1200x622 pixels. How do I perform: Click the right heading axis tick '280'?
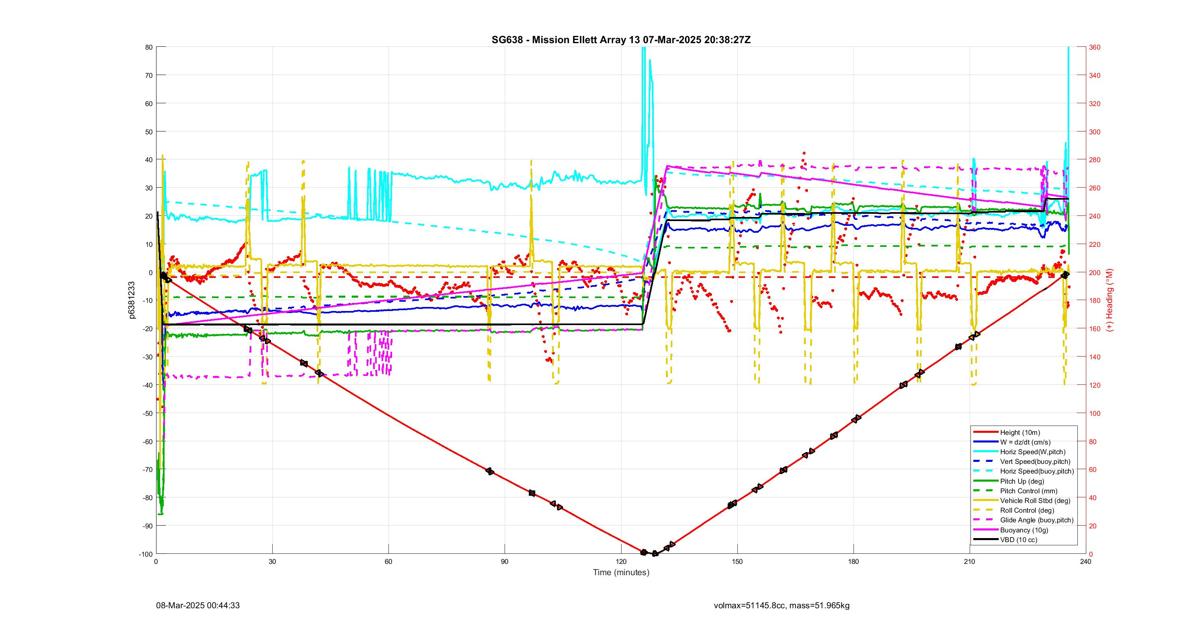[1095, 159]
